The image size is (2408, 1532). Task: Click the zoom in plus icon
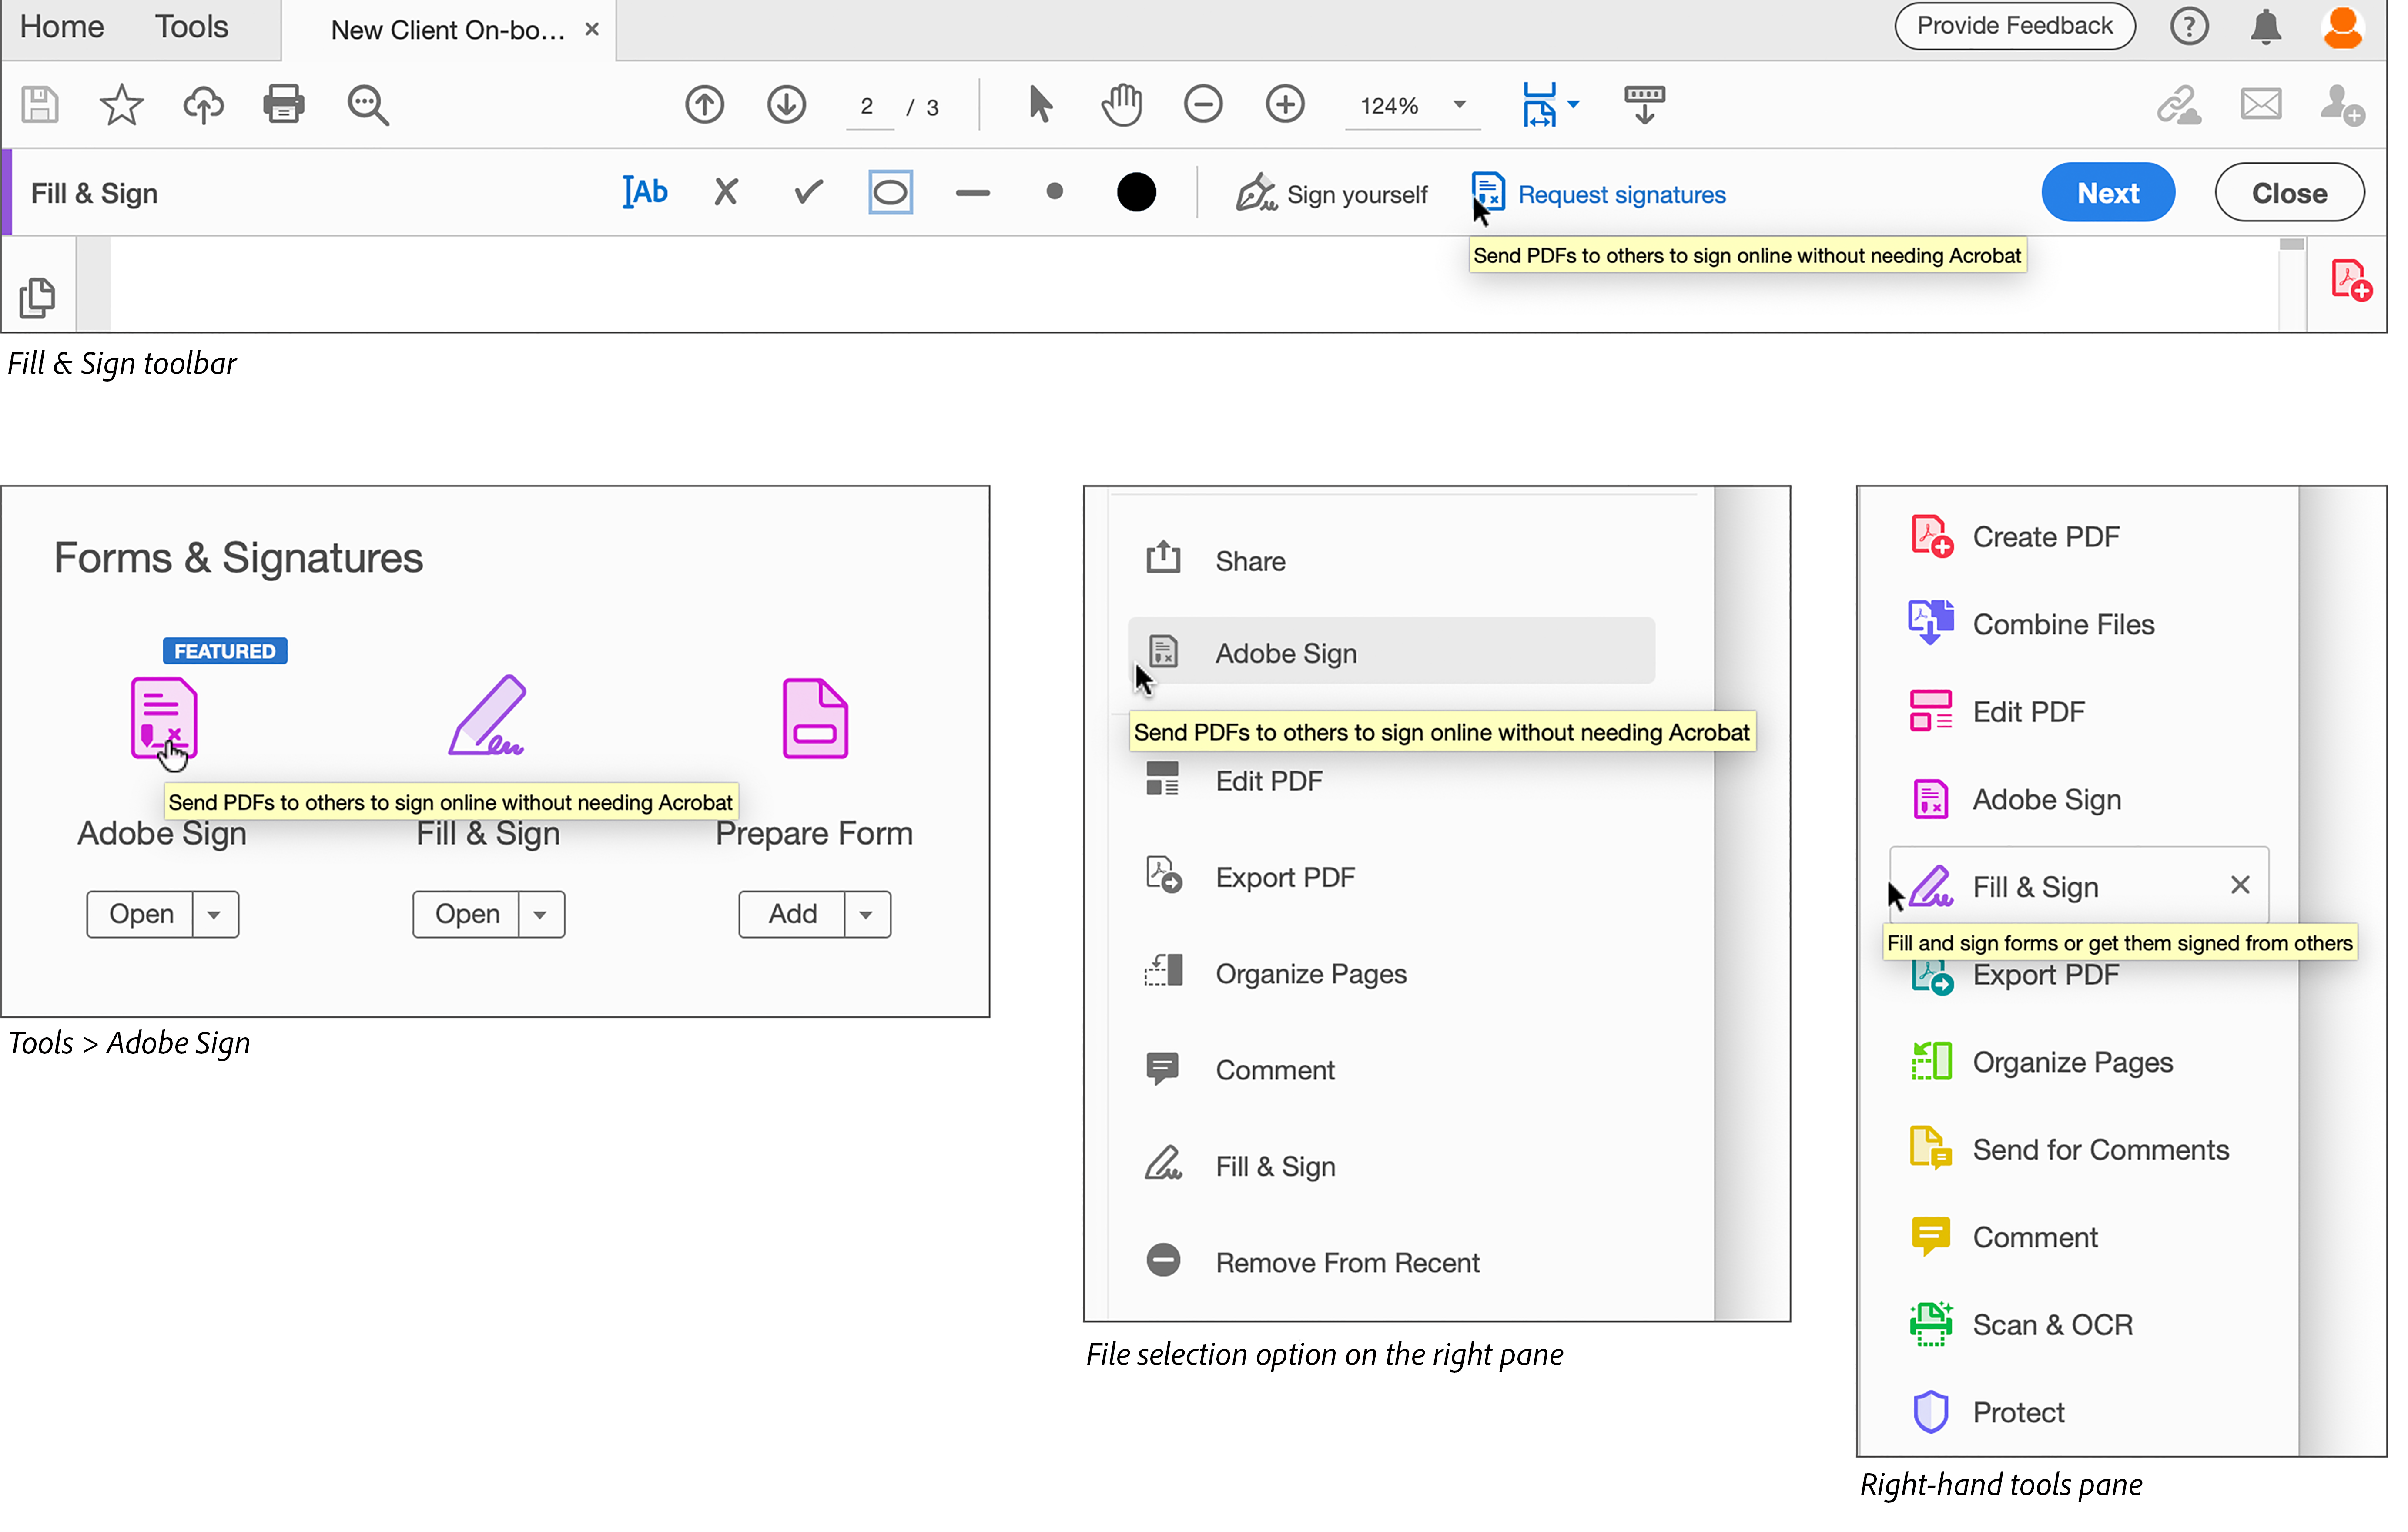pos(1285,104)
